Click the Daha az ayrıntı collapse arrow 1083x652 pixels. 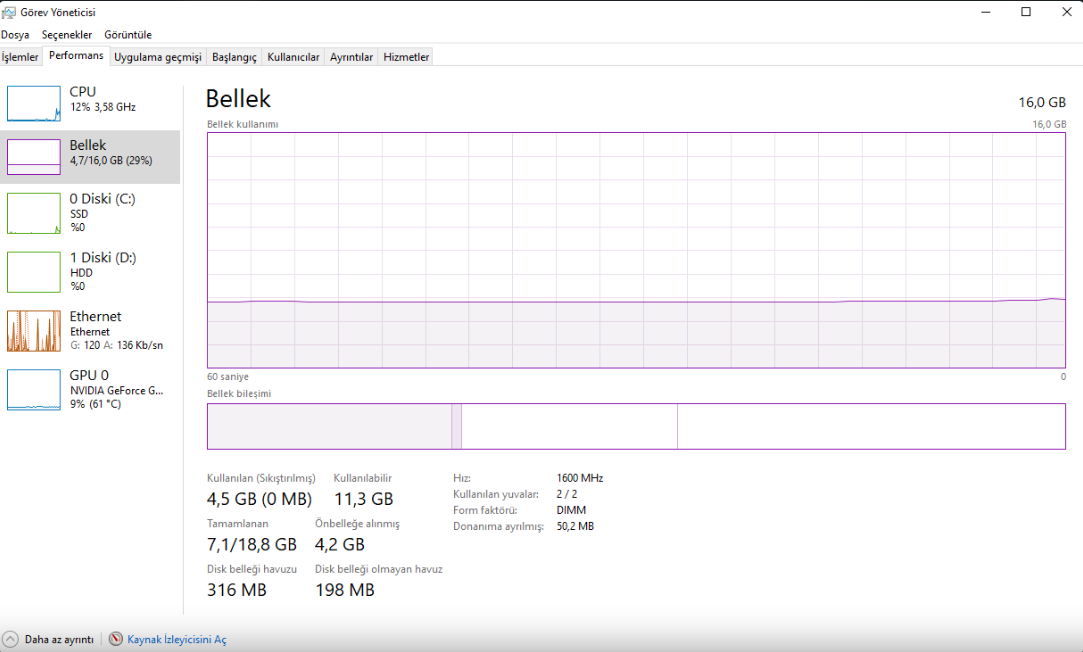[10, 639]
